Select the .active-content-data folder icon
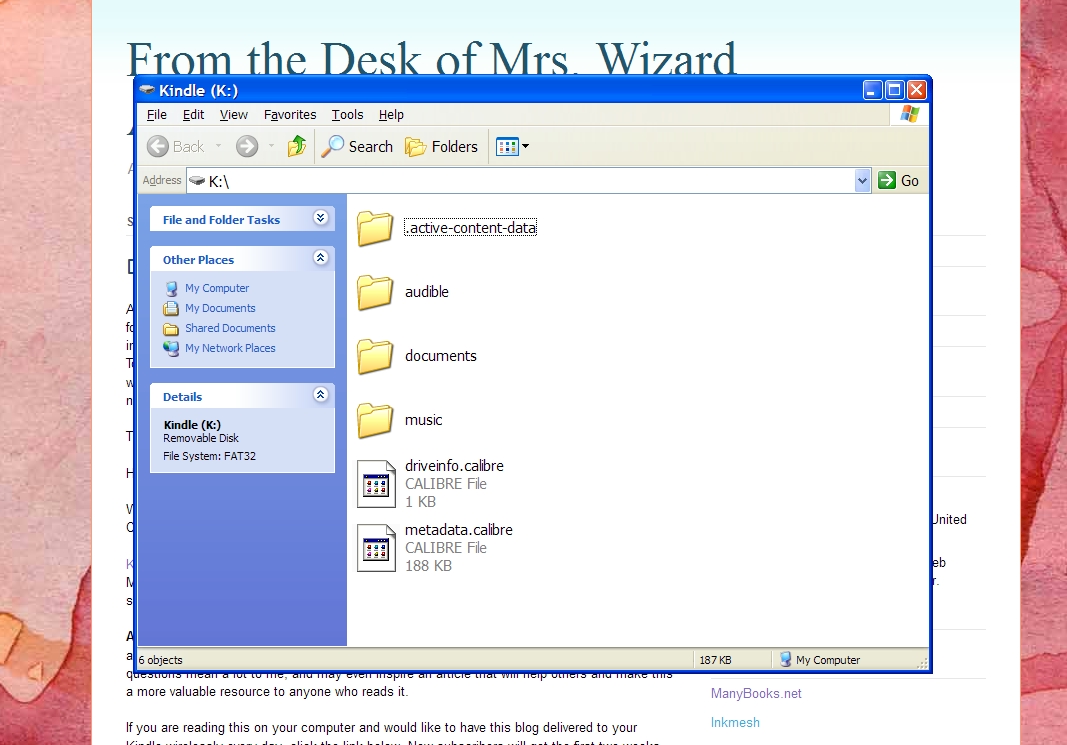The height and width of the screenshot is (745, 1067). (x=375, y=228)
